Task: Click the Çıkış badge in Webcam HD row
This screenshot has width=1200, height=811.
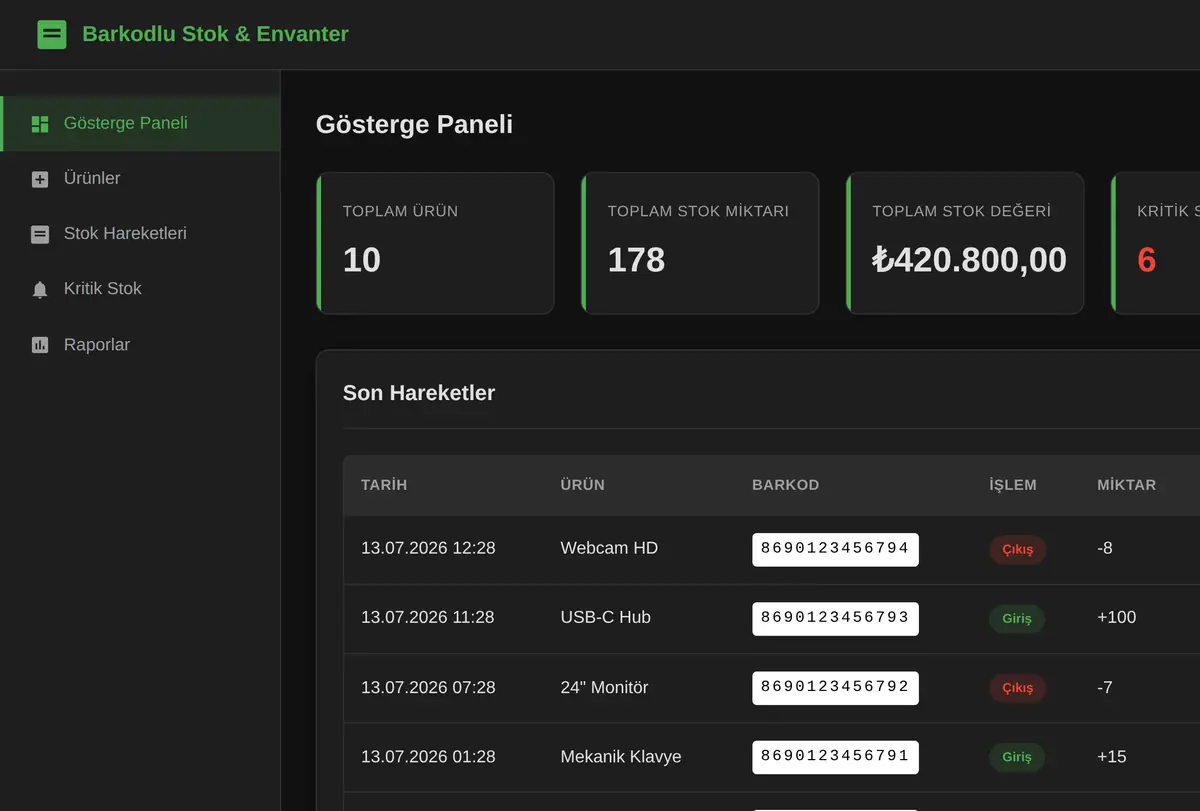Action: [x=1018, y=549]
